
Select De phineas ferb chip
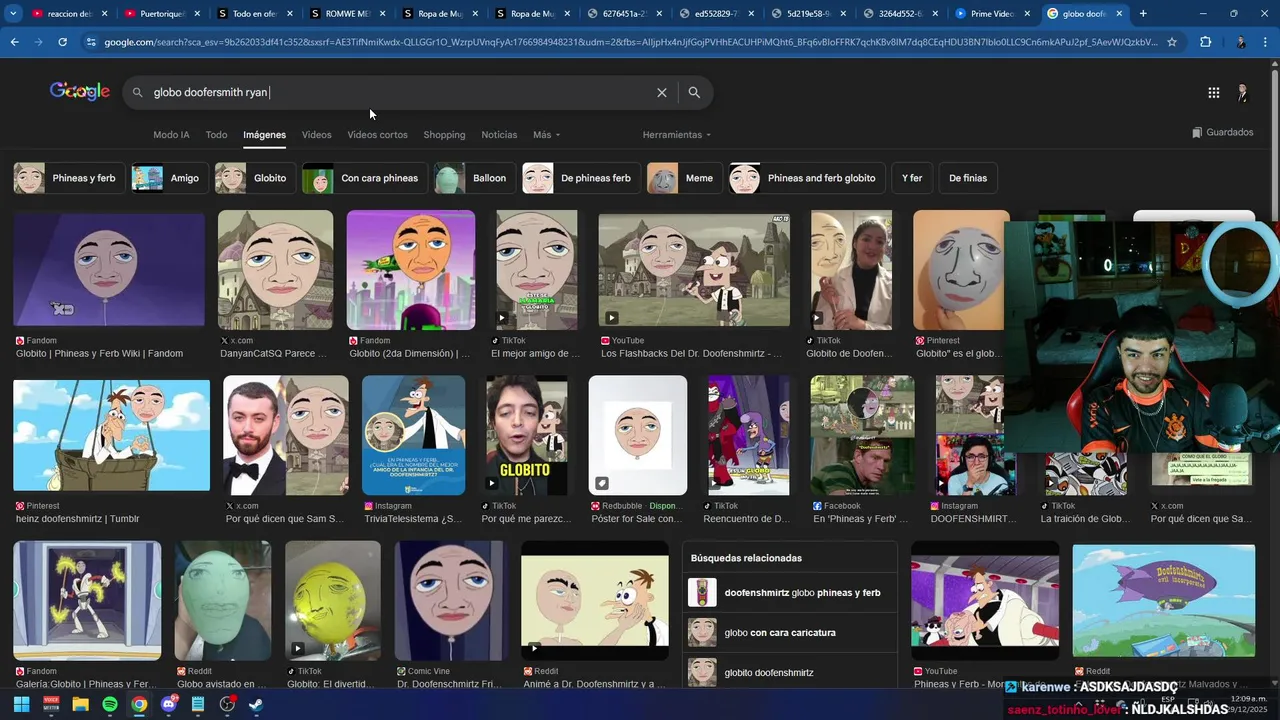[x=581, y=178]
